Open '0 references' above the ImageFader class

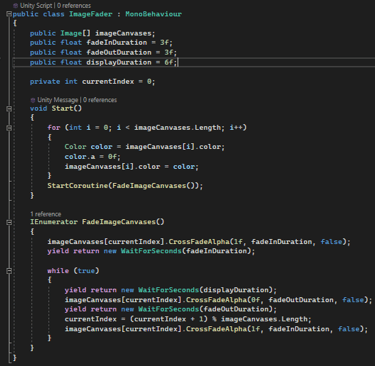[x=74, y=6]
